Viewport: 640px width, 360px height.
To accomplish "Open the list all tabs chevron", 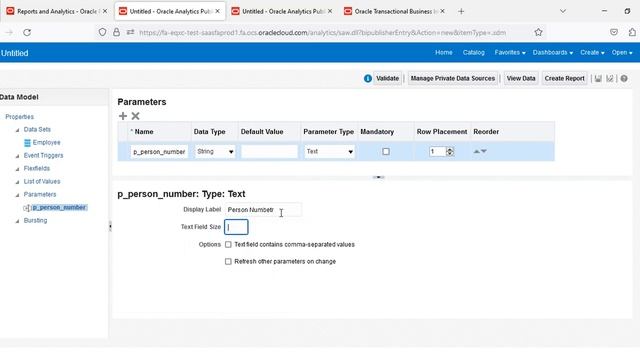I will point(563,11).
